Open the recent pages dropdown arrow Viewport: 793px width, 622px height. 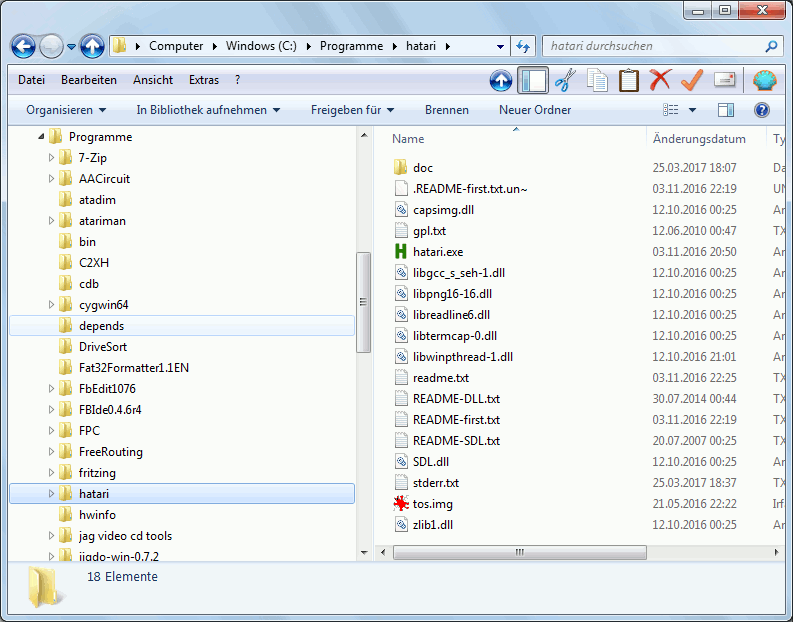tap(71, 47)
